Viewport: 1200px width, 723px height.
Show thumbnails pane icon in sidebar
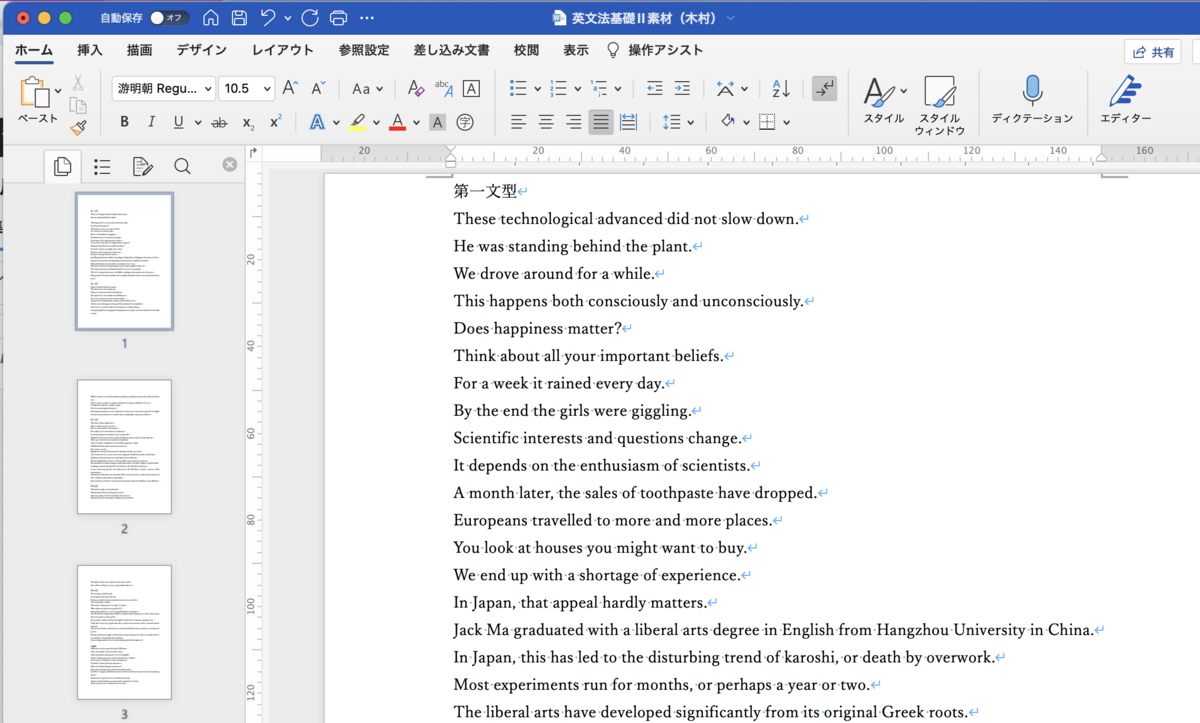[62, 166]
